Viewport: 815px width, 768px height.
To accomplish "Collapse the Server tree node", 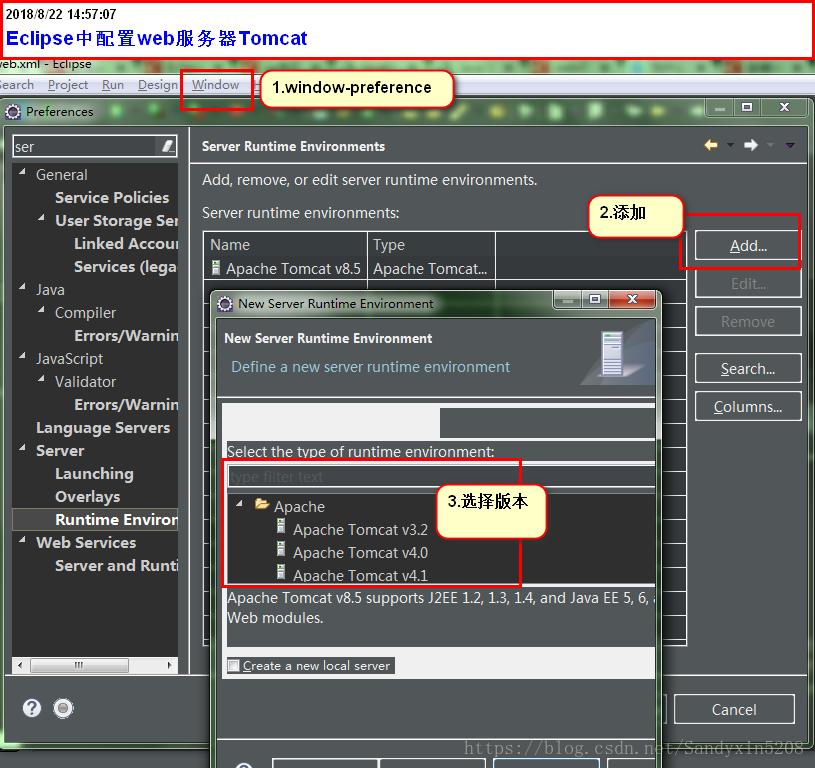I will click(22, 447).
